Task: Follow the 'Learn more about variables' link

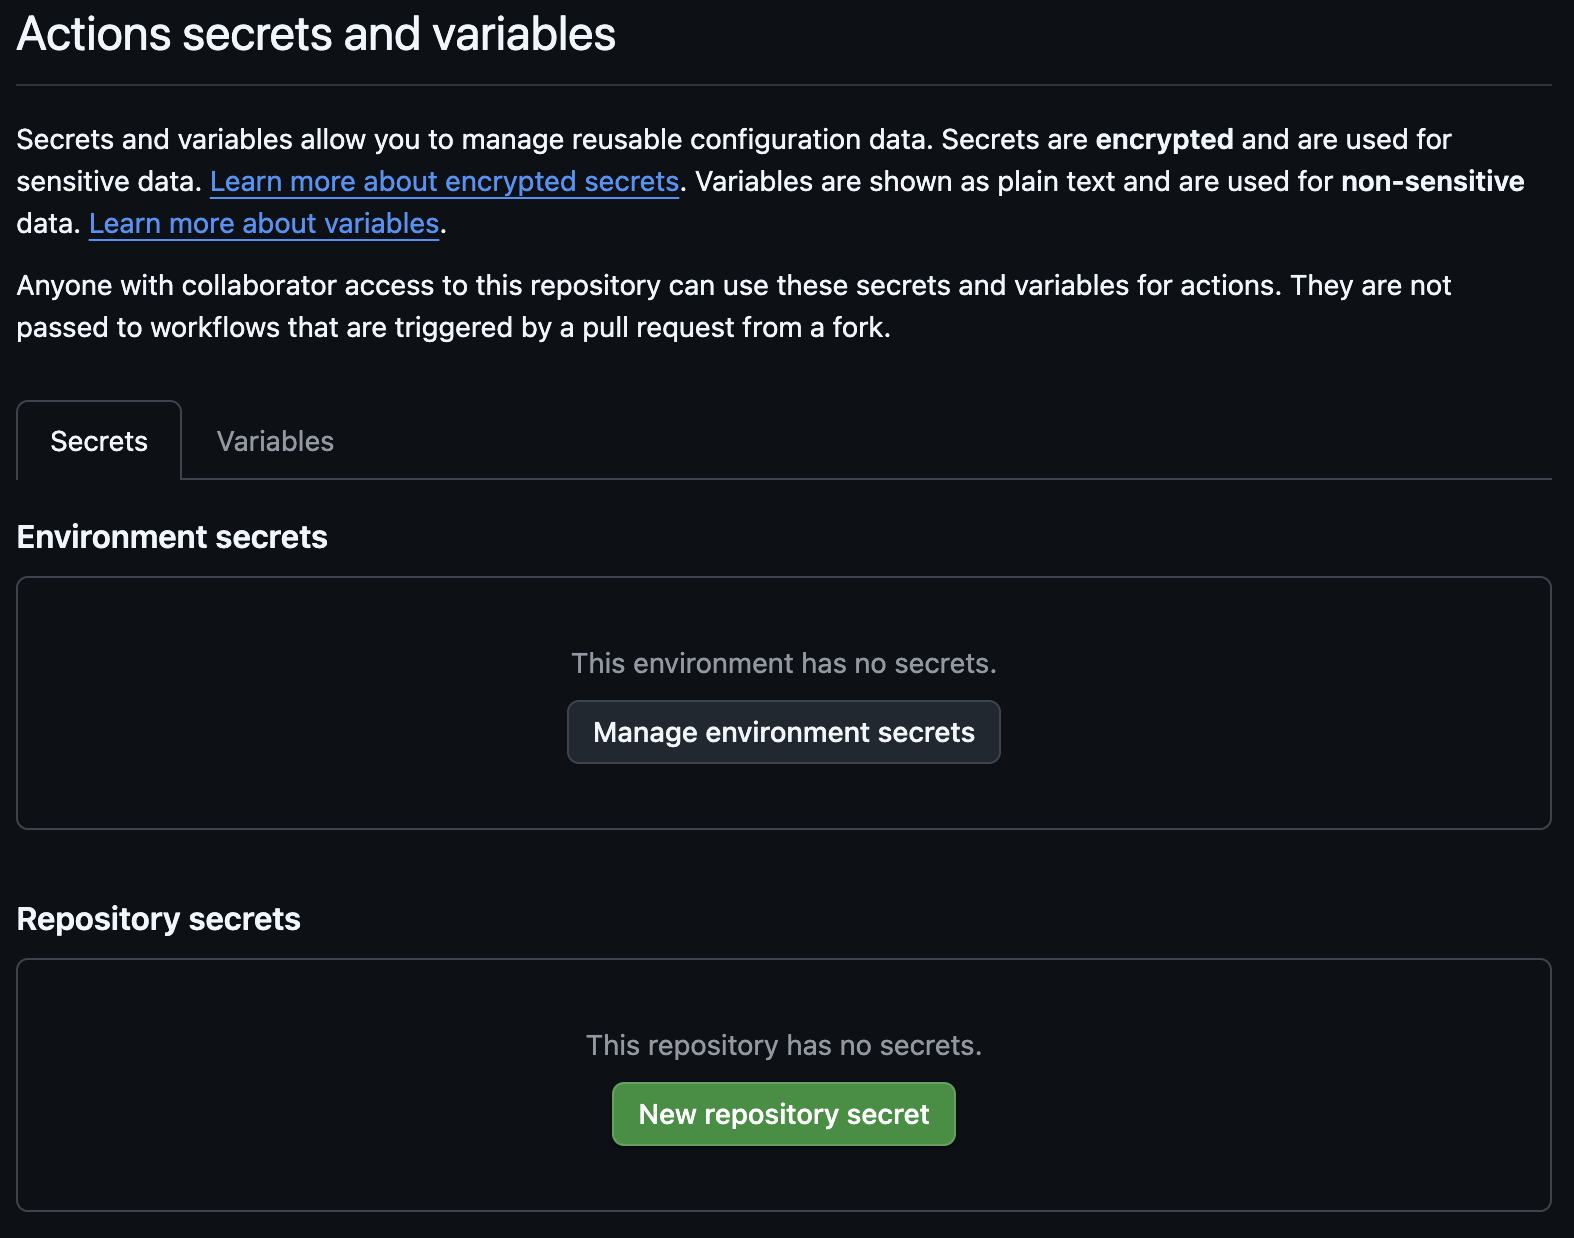Action: coord(264,223)
